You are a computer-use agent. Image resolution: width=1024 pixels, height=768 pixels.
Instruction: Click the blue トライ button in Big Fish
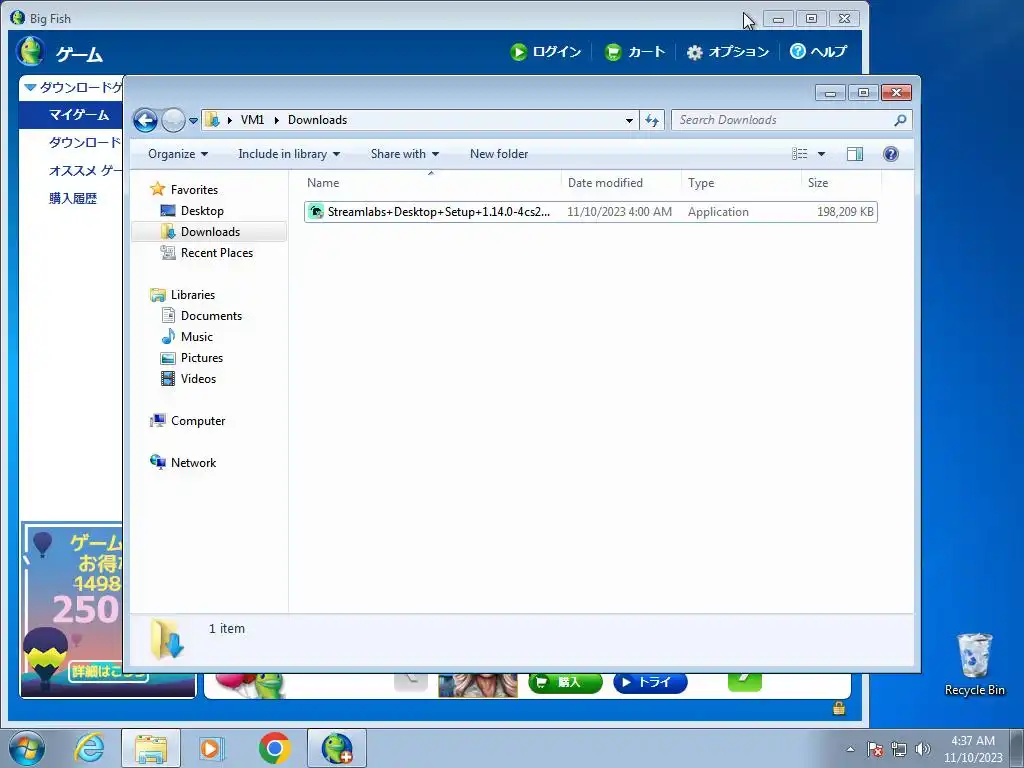[650, 682]
